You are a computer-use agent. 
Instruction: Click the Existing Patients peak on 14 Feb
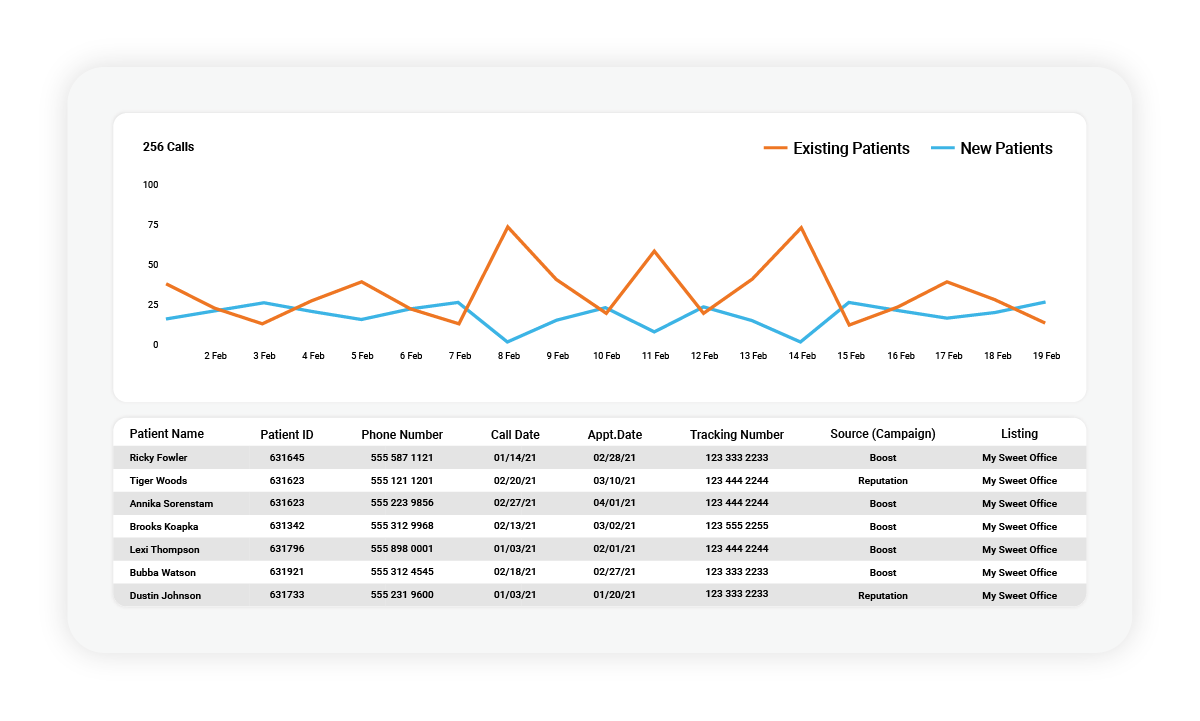tap(800, 227)
